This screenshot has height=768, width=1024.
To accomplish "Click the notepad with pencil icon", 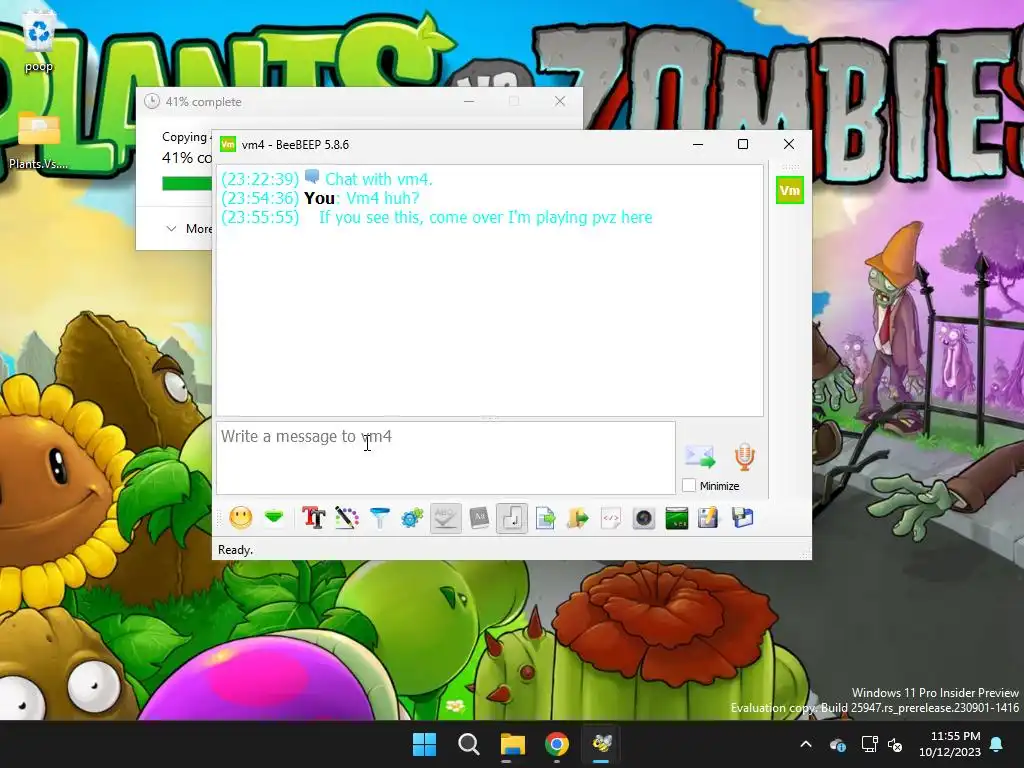I will tap(709, 518).
